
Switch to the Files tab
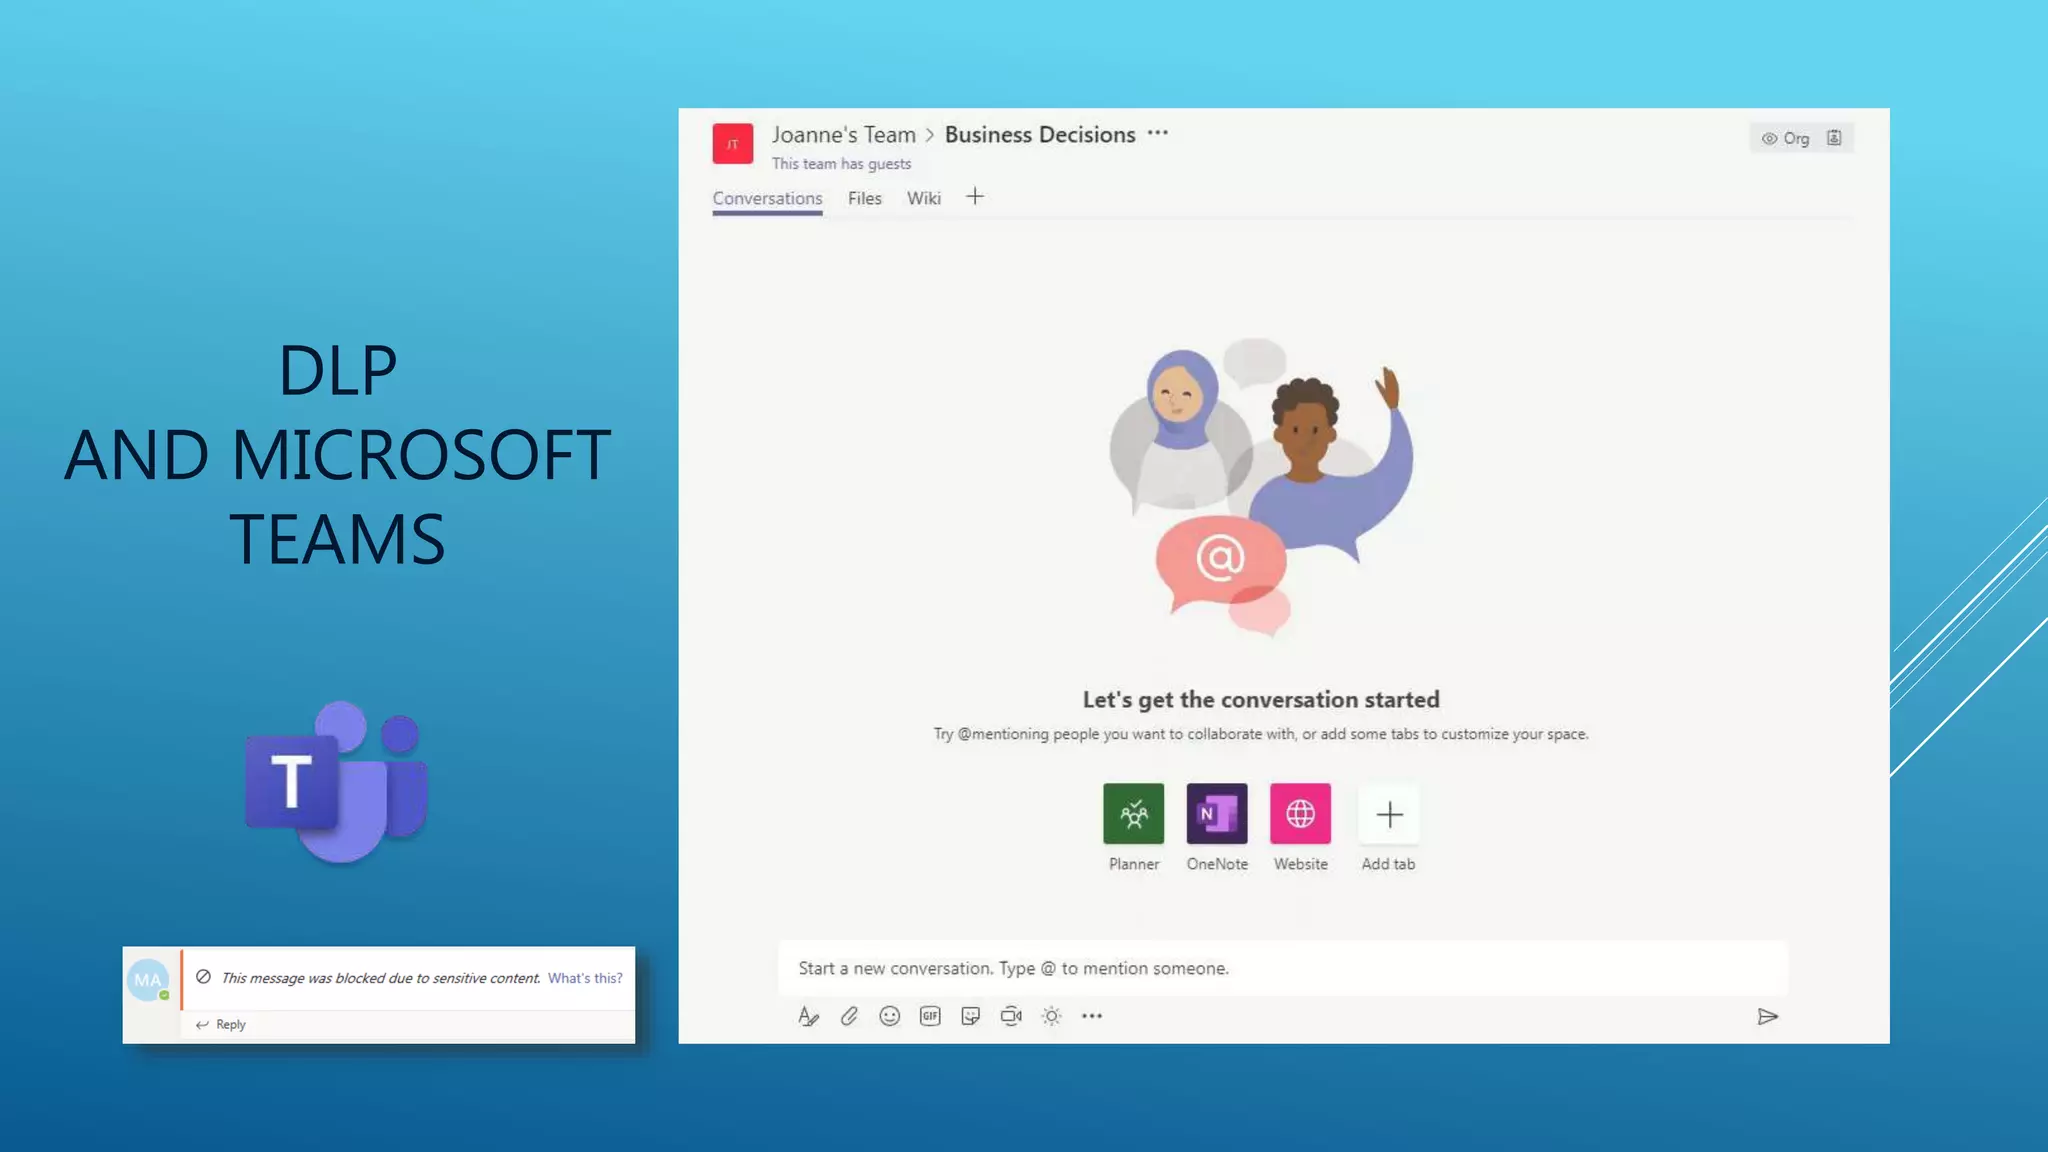click(865, 198)
